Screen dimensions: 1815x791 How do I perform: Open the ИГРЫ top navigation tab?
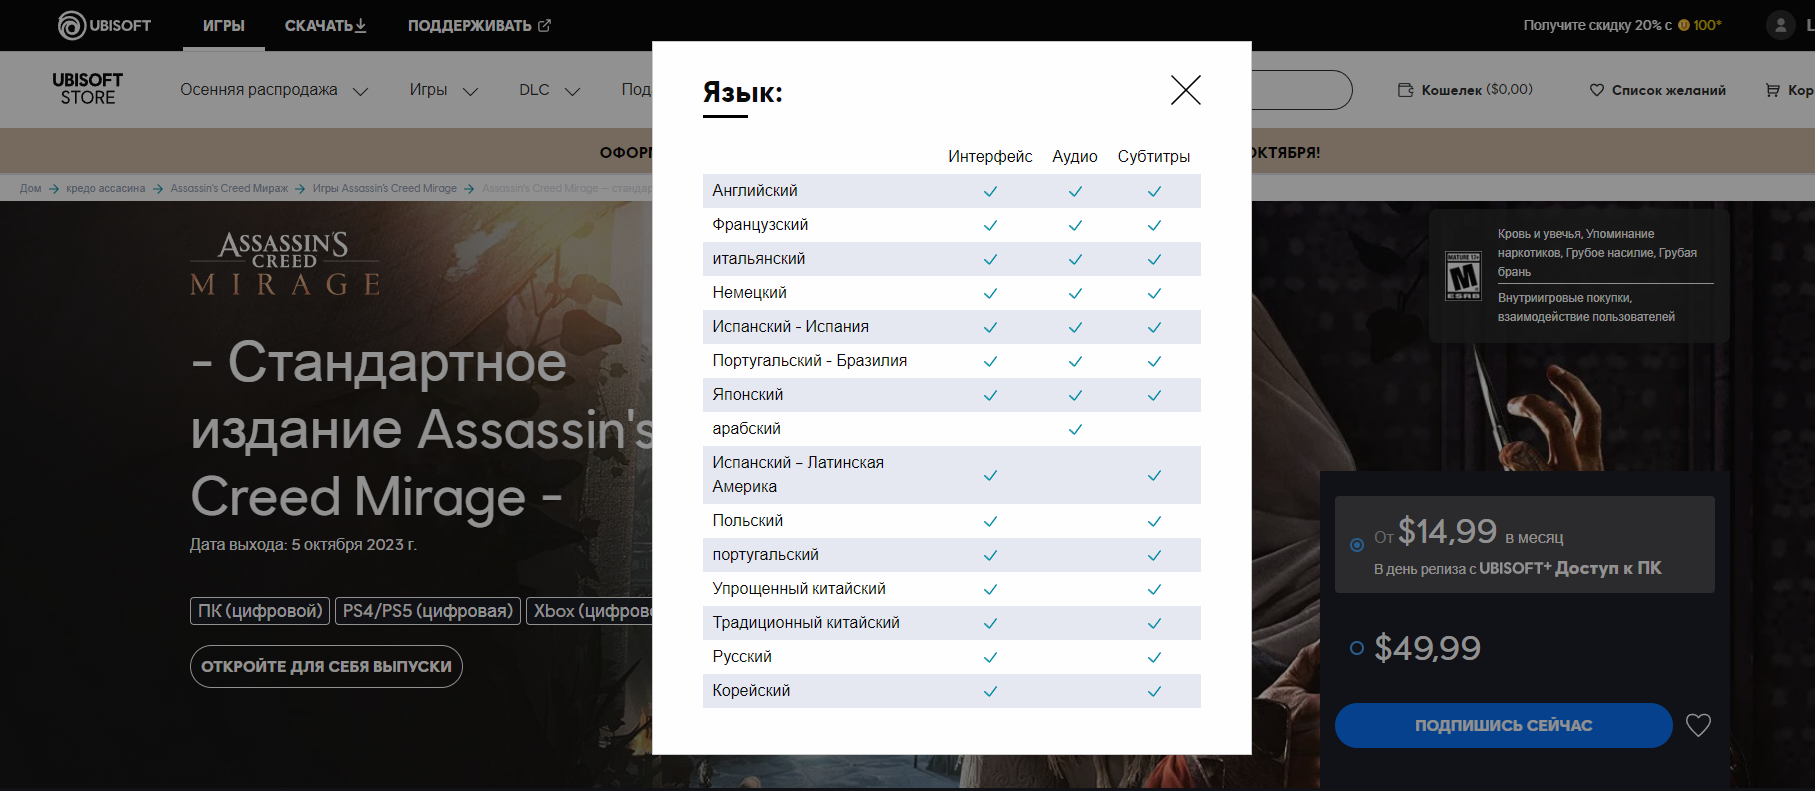pos(224,25)
